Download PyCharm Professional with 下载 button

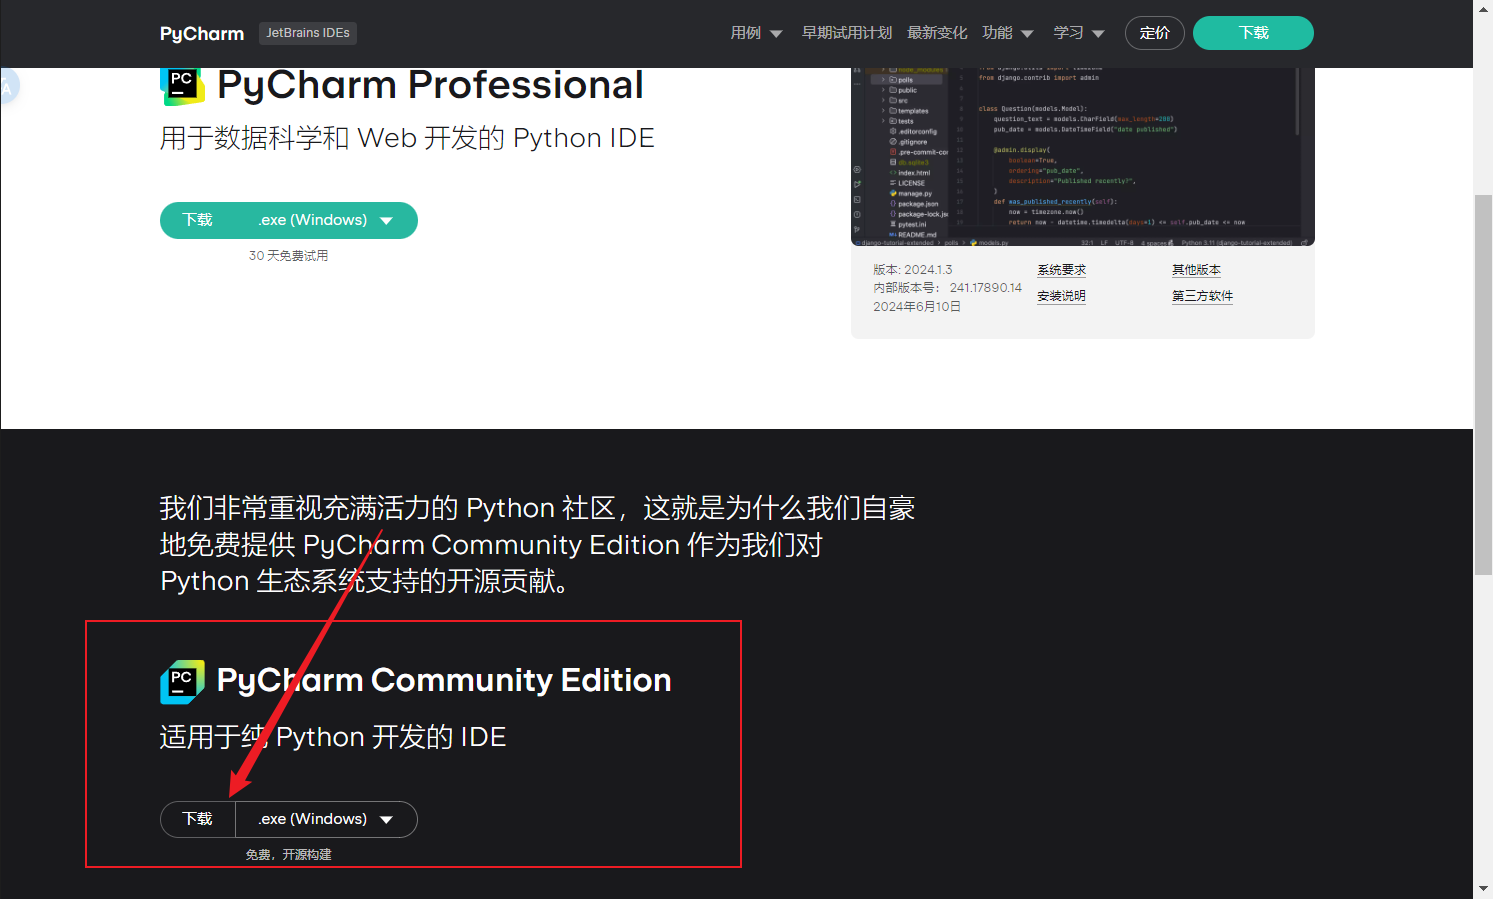[198, 220]
